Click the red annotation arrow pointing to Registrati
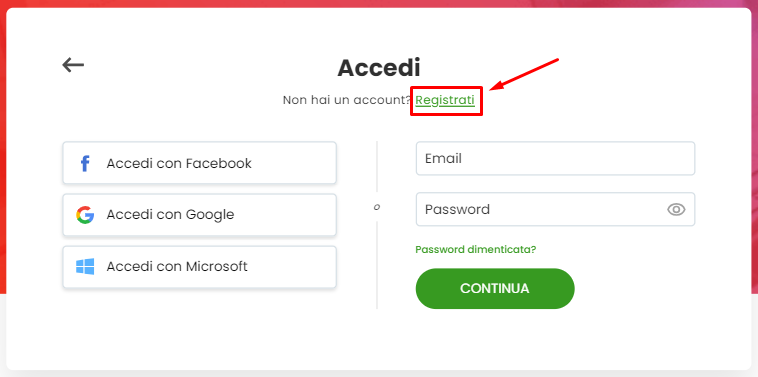 pos(525,74)
